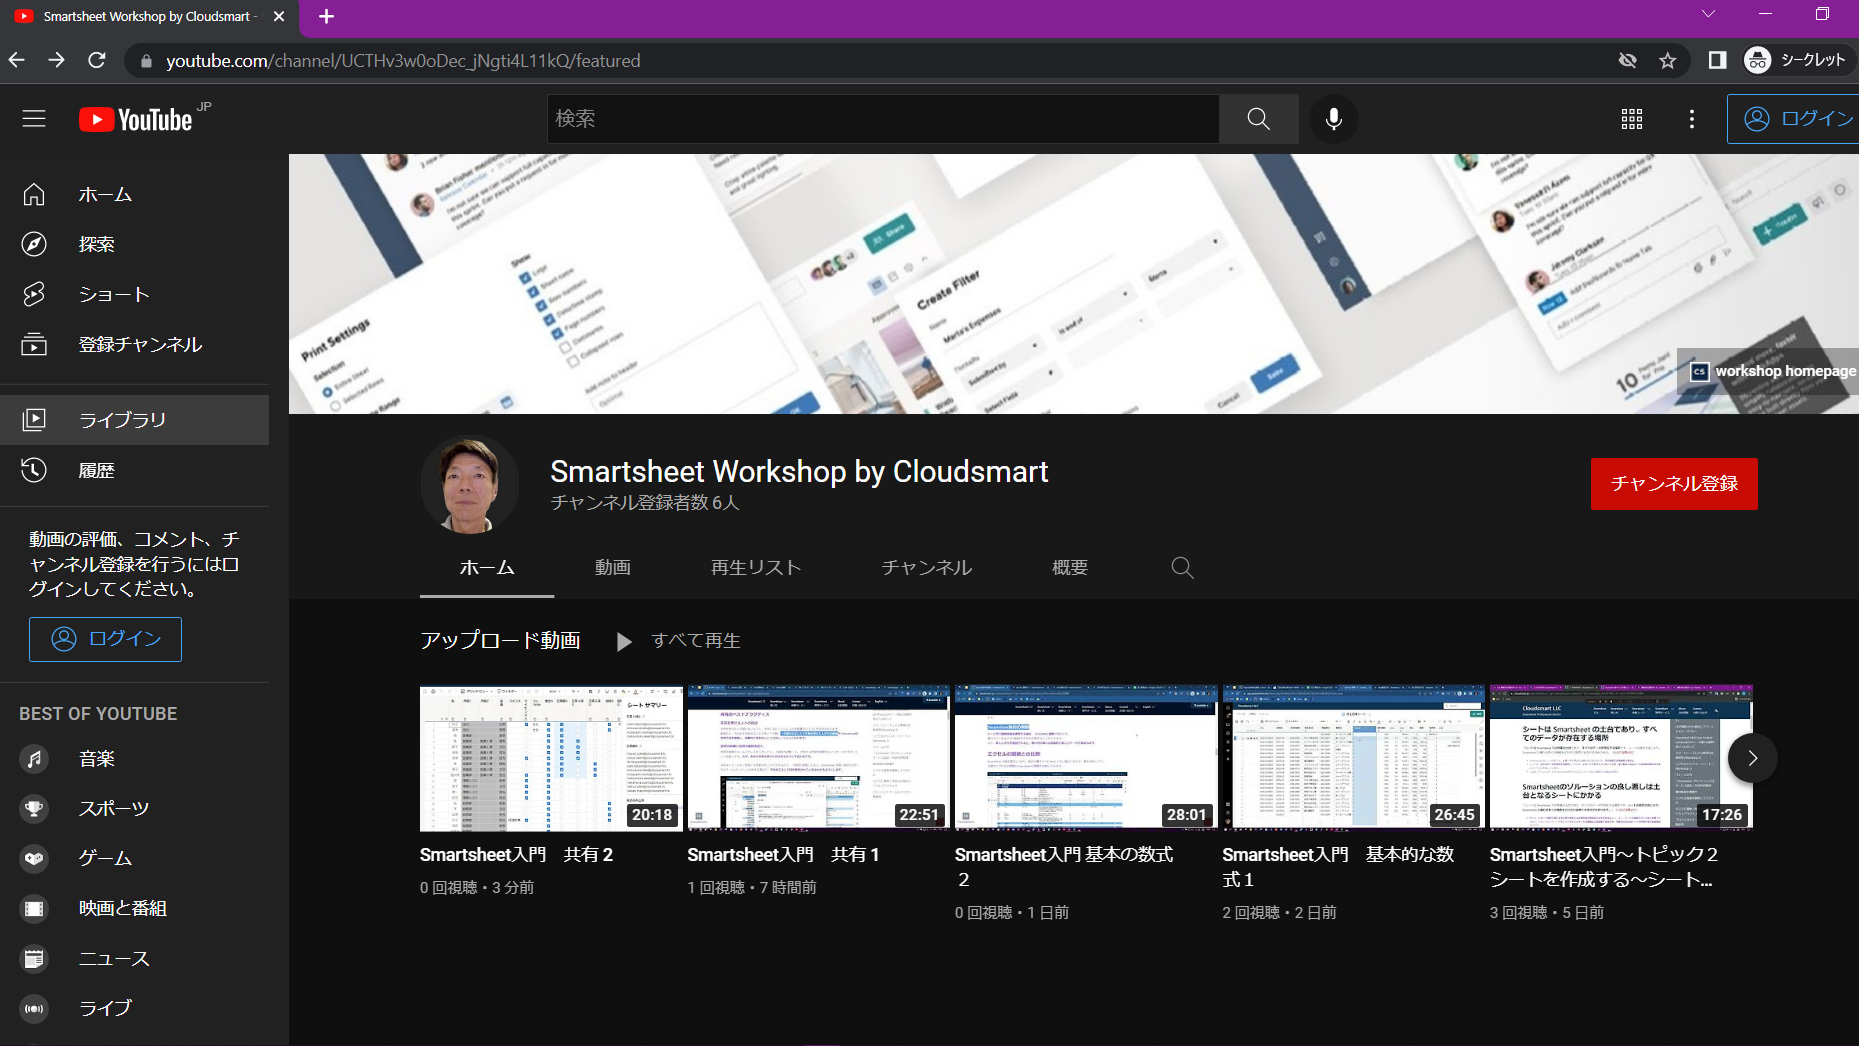Click the BEST OF YOUTUBE heading
Screen dimensions: 1859x1046
point(98,714)
